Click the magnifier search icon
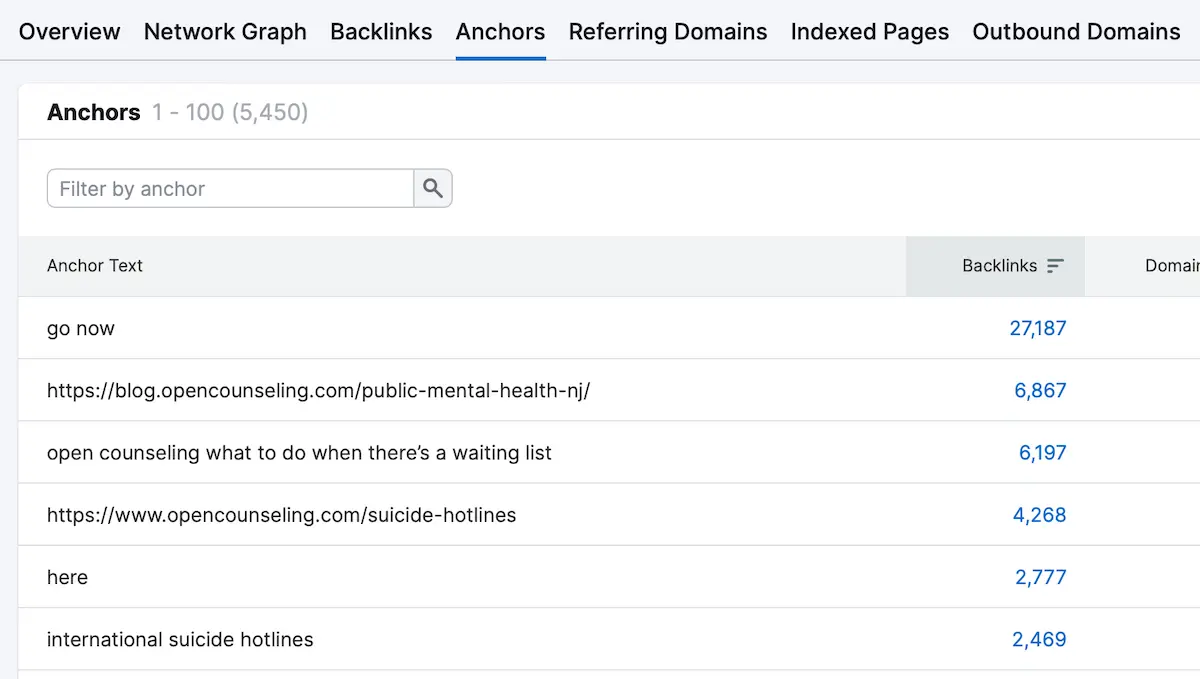Viewport: 1200px width, 679px height. coord(433,188)
